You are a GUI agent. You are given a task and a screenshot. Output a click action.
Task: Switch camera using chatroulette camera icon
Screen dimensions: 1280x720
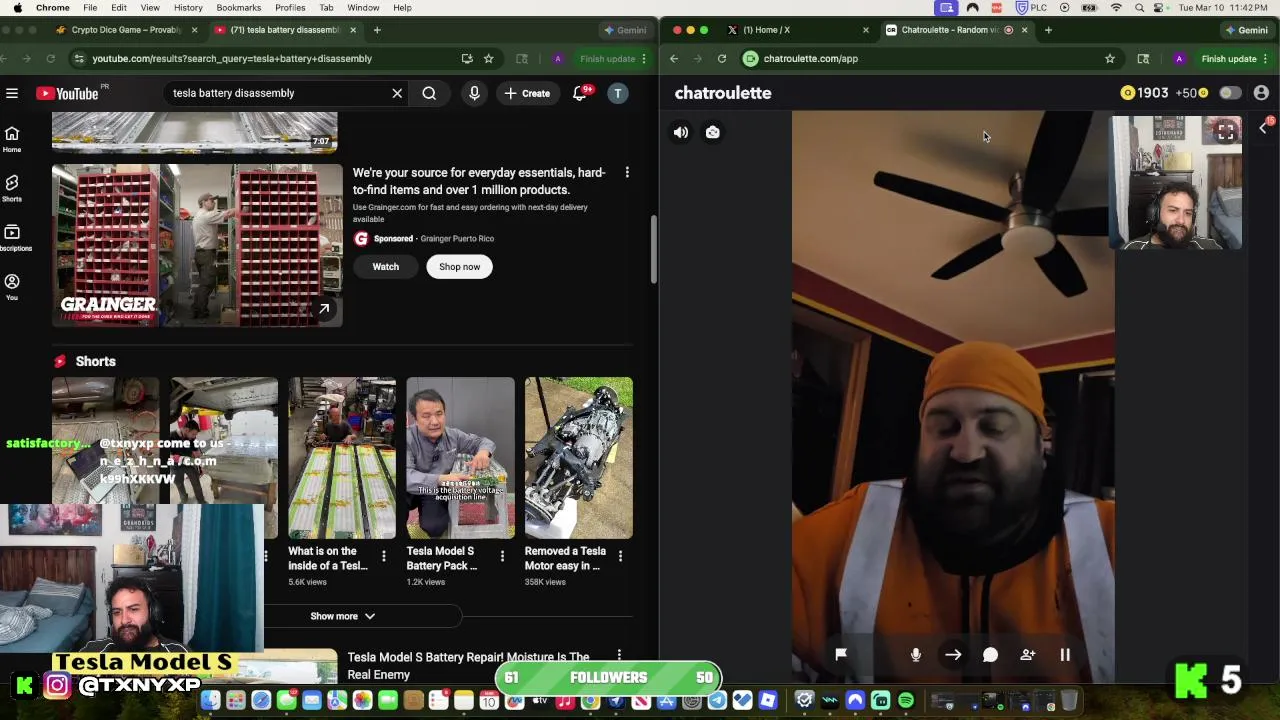pyautogui.click(x=713, y=132)
